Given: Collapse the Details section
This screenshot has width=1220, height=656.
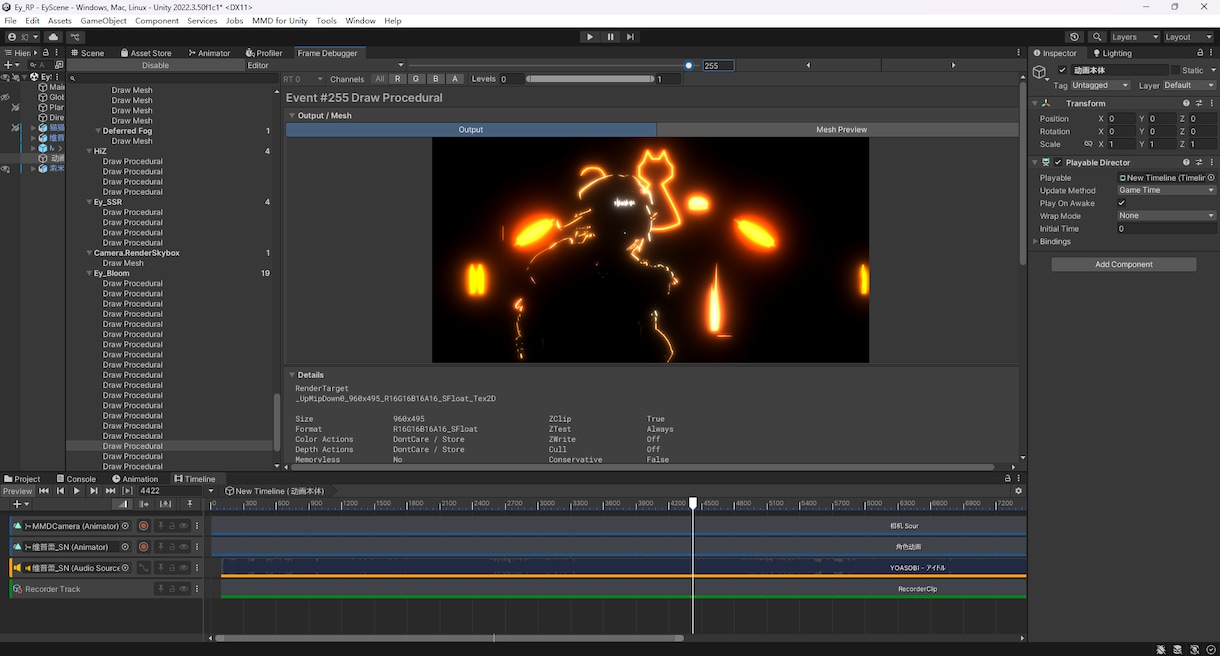Looking at the screenshot, I should pos(292,375).
